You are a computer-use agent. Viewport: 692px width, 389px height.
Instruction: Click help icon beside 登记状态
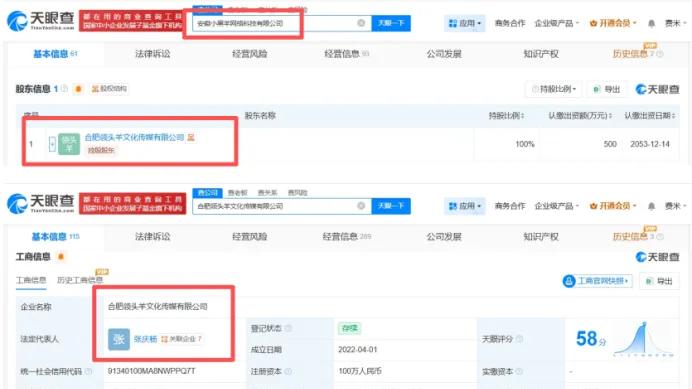[x=288, y=328]
